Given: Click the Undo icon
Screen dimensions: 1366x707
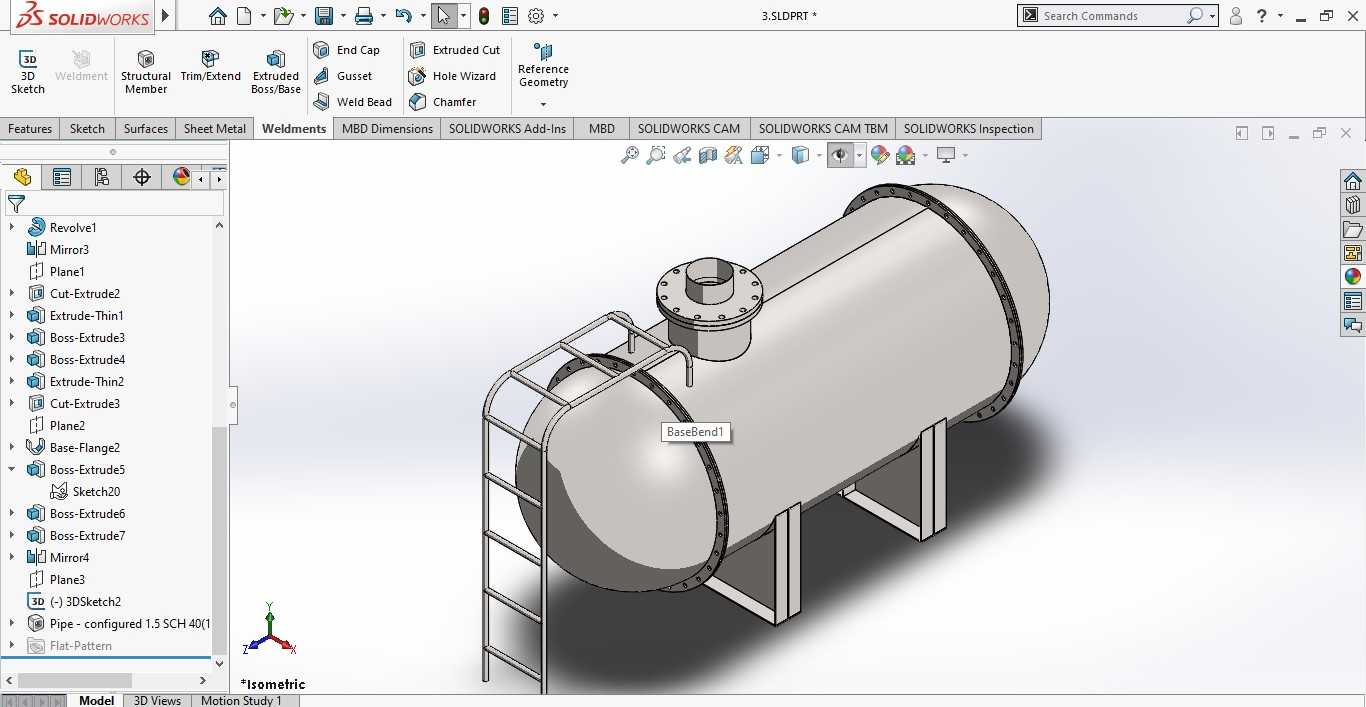Looking at the screenshot, I should (x=403, y=16).
